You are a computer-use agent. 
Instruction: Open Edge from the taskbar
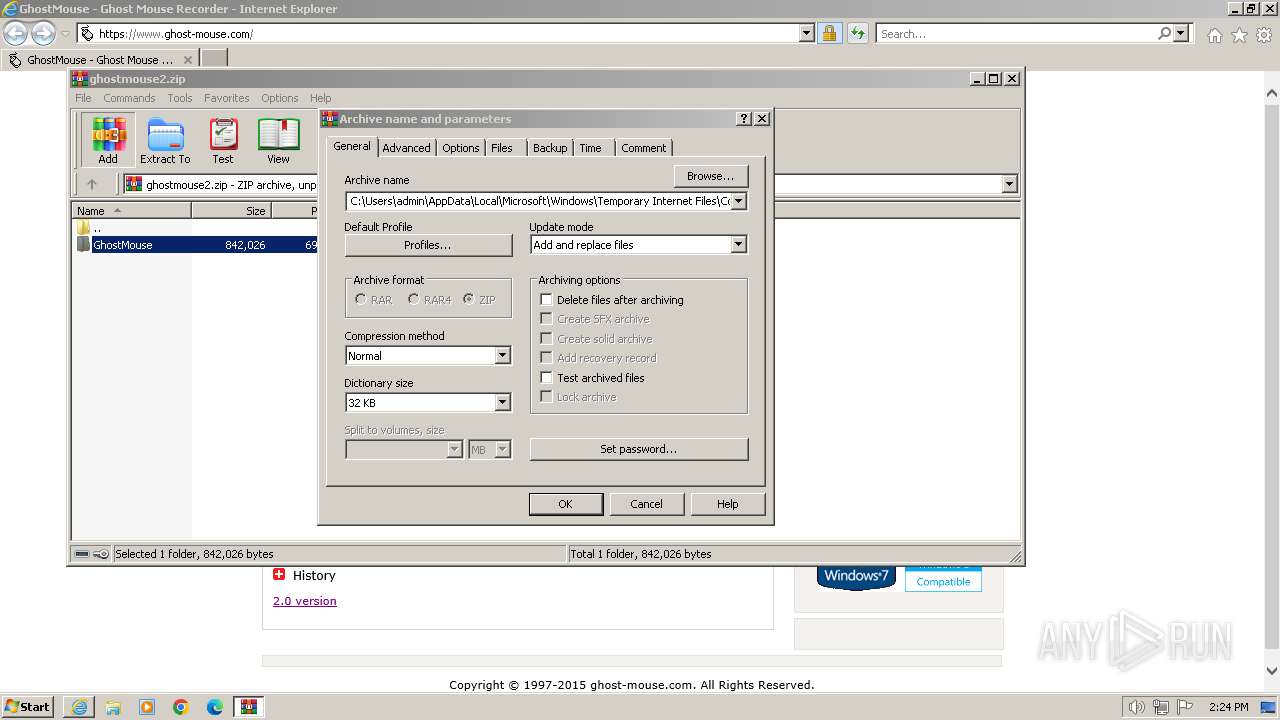215,707
